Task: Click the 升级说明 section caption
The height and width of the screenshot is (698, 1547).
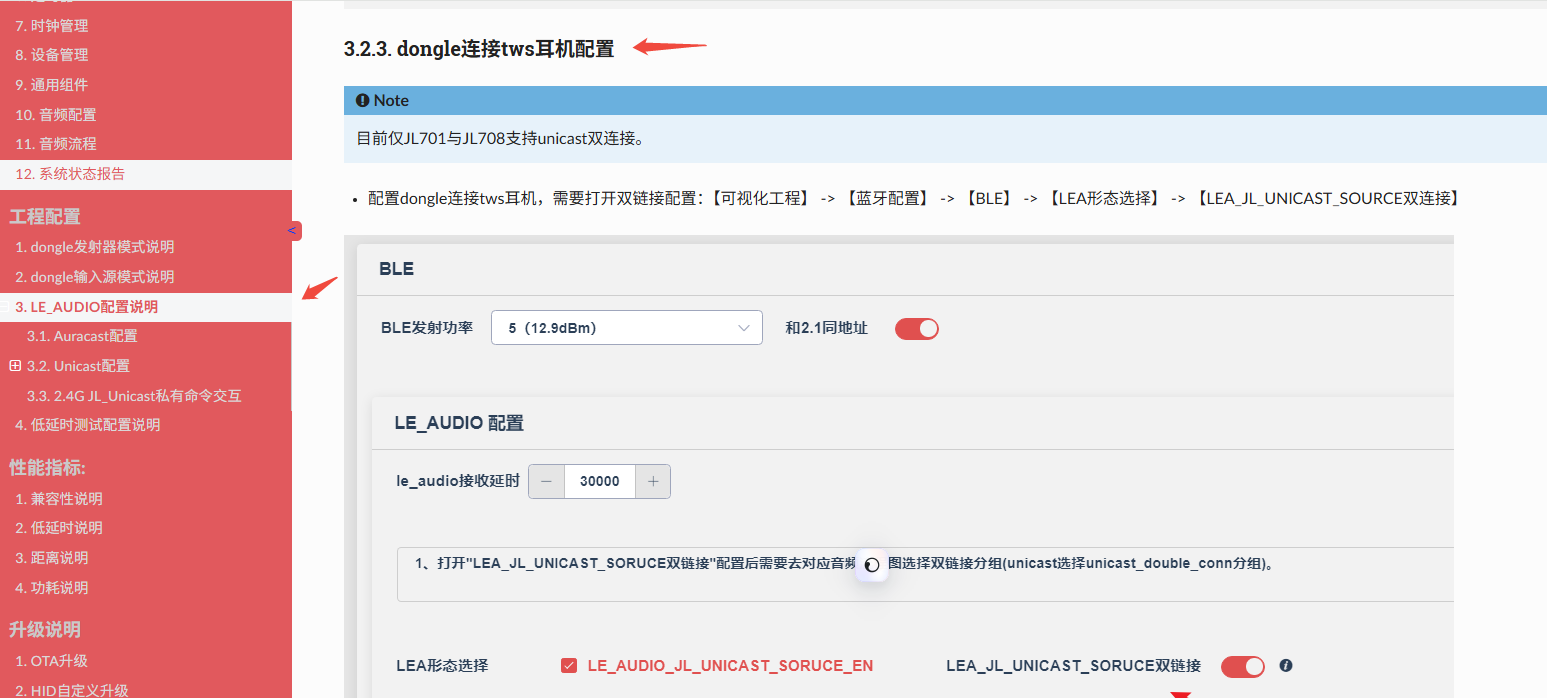Action: click(45, 630)
